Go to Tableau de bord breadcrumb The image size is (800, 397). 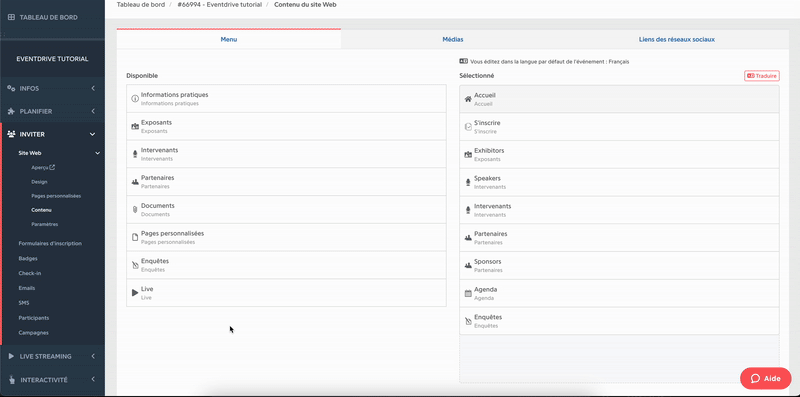141,5
